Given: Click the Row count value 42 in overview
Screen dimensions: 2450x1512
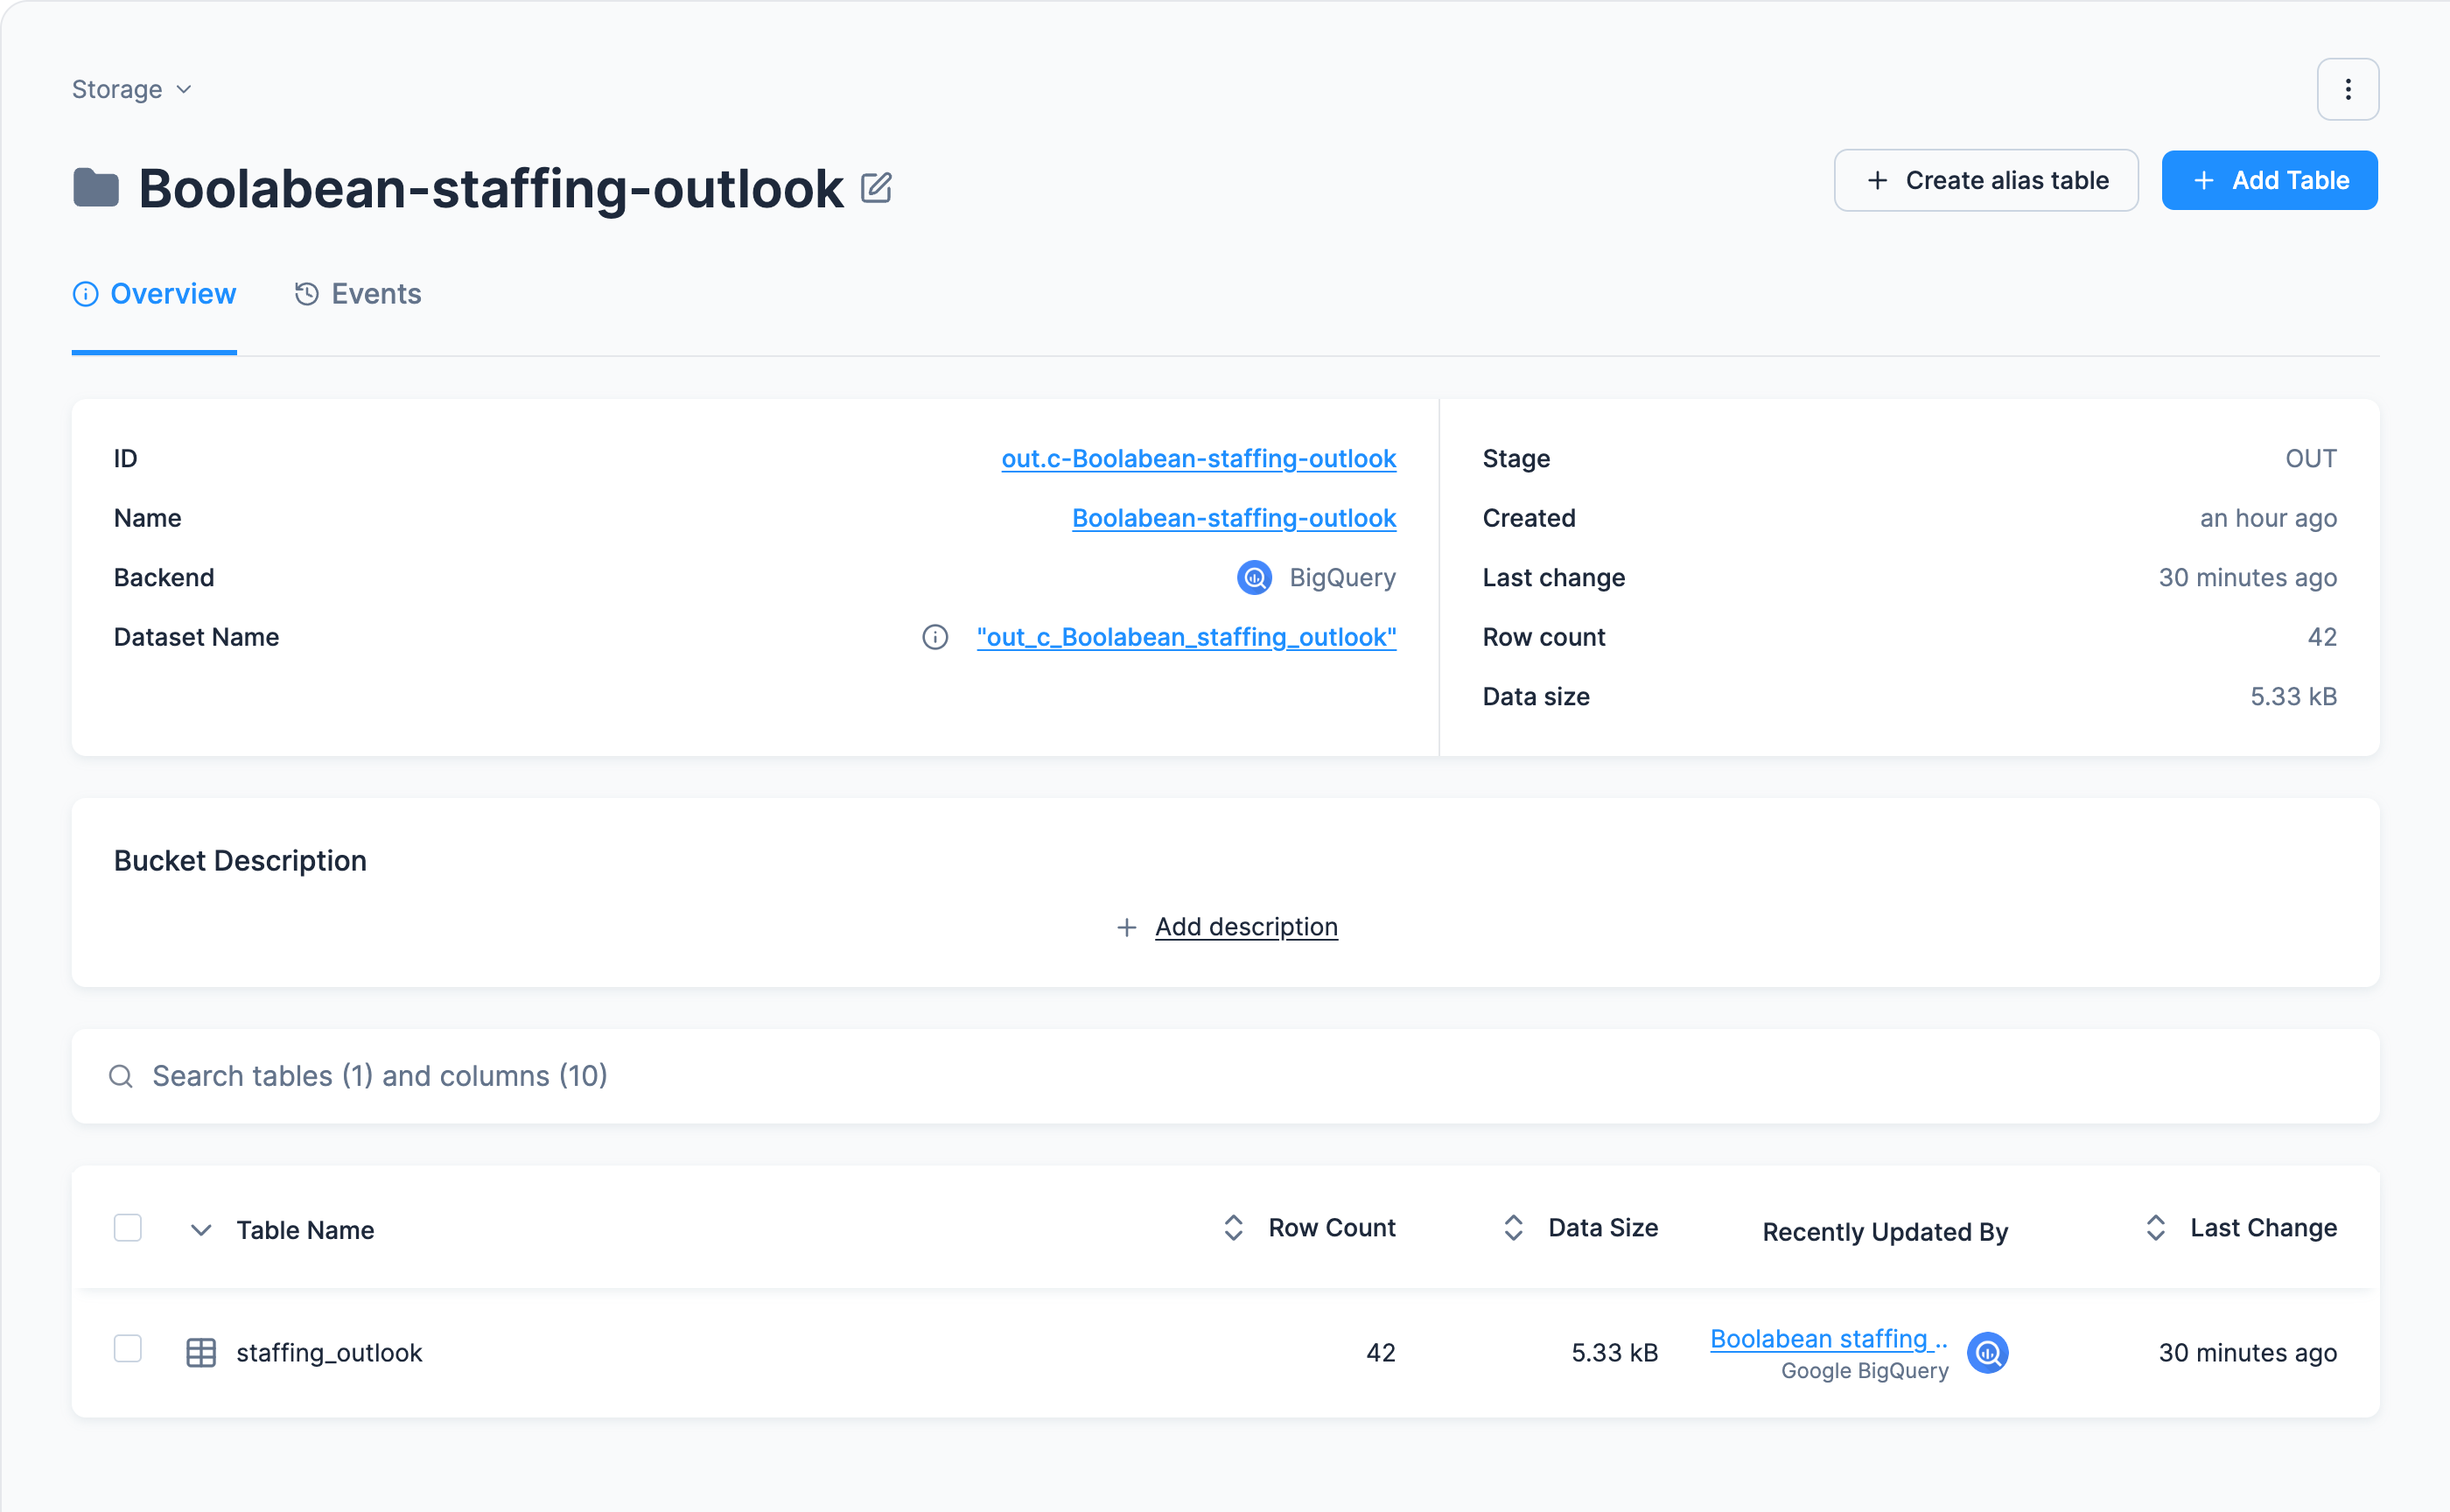Looking at the screenshot, I should coord(2321,637).
